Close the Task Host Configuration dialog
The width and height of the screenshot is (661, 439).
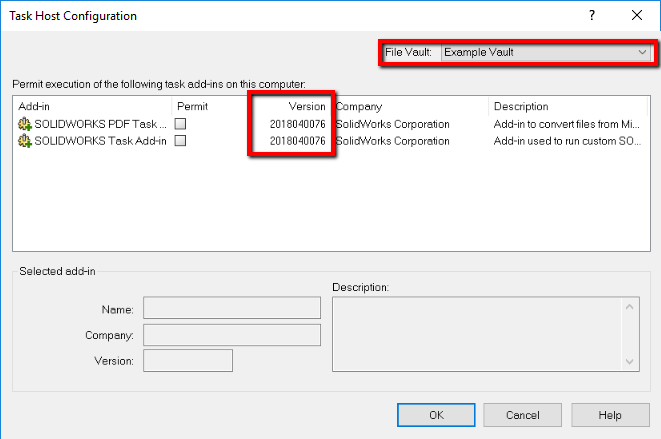(637, 16)
